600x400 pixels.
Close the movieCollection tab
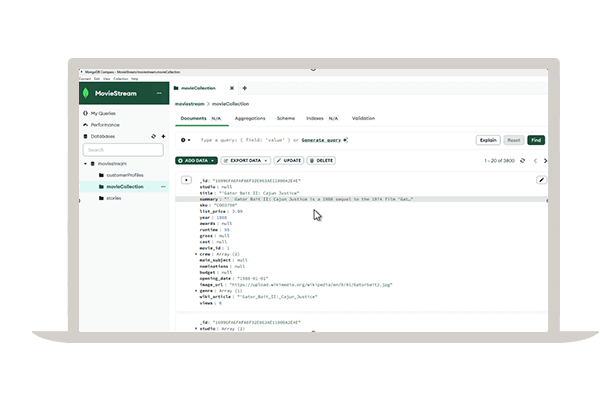pos(232,88)
